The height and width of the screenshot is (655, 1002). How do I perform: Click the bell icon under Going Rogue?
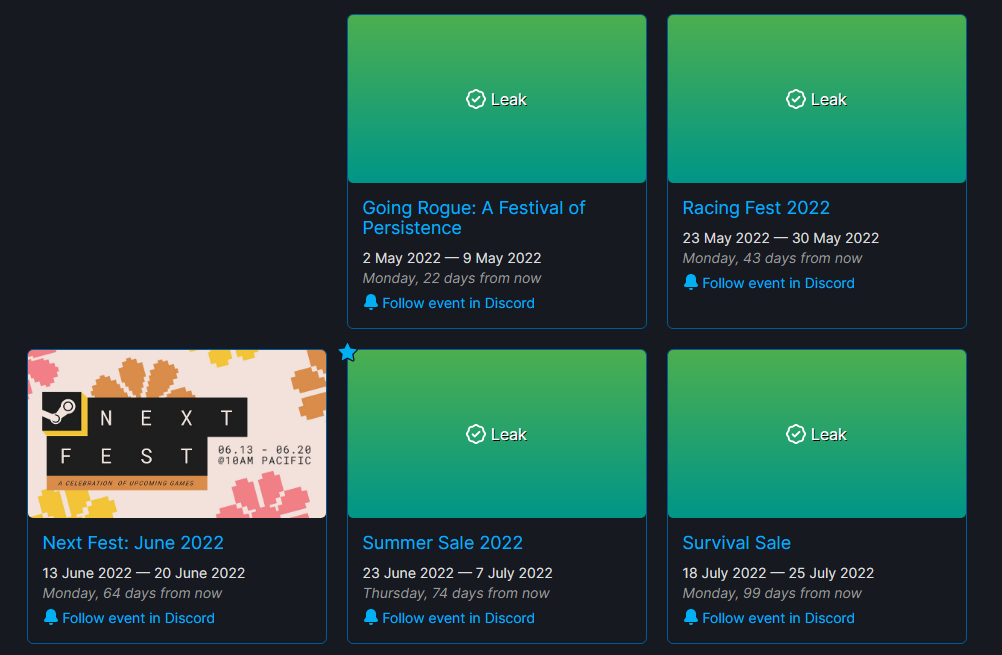coord(370,302)
